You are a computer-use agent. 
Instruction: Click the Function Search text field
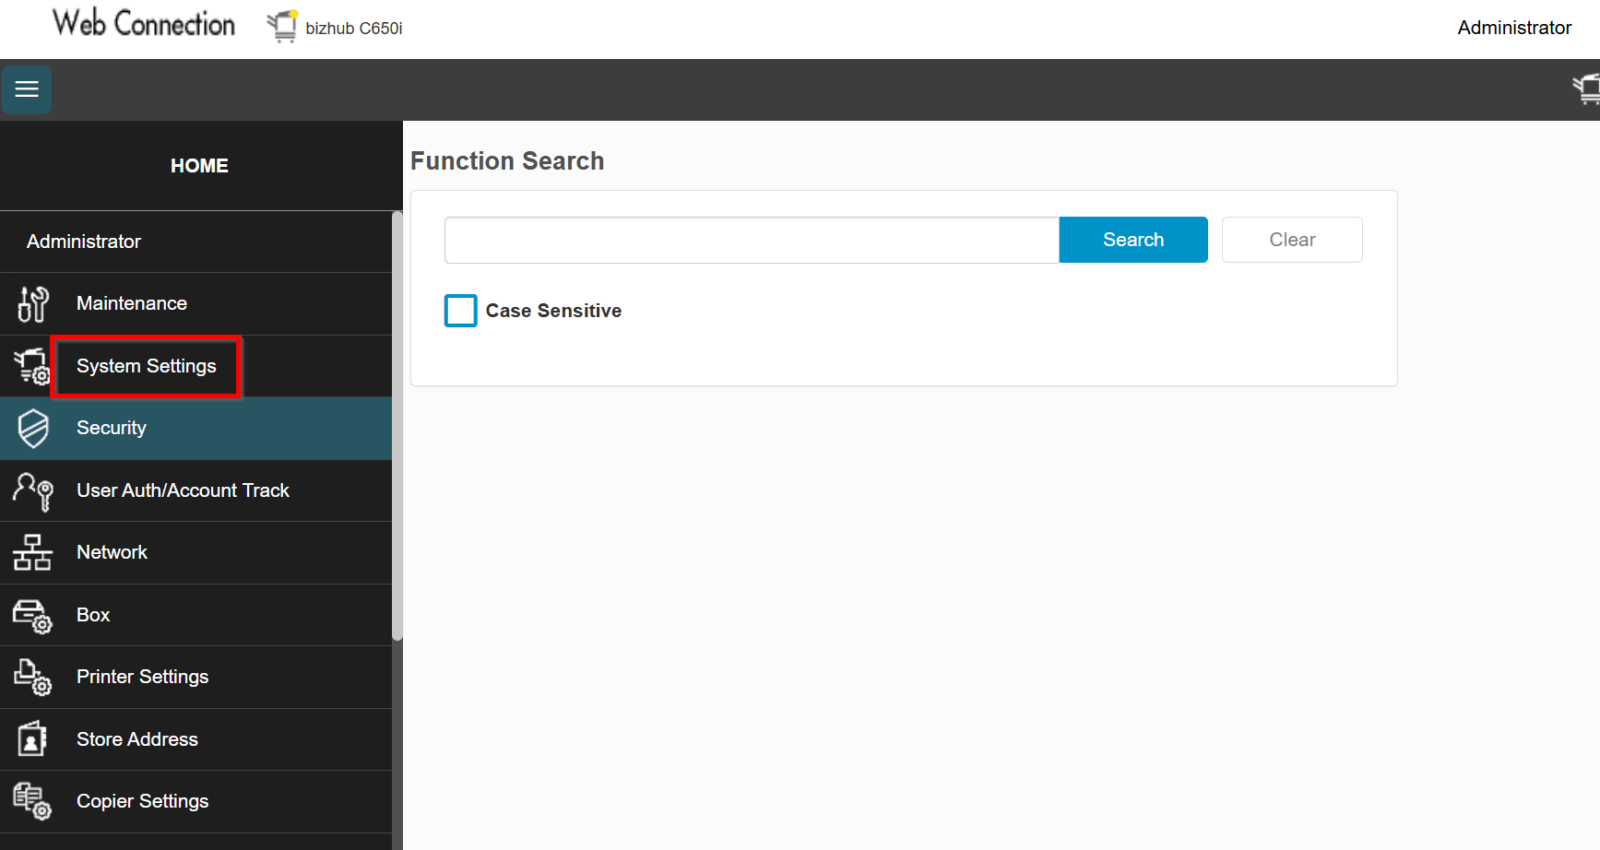pyautogui.click(x=751, y=240)
